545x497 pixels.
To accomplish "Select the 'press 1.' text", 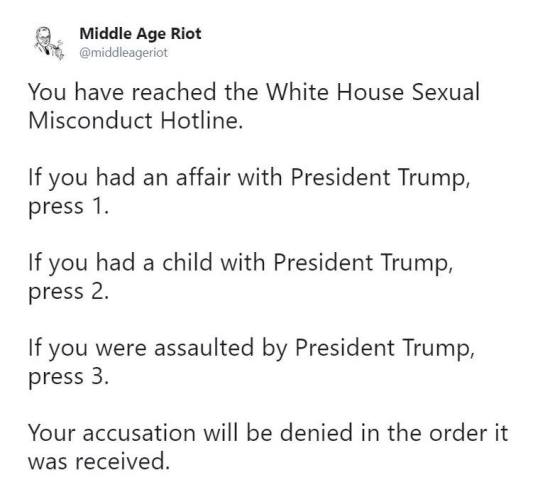I will click(68, 206).
